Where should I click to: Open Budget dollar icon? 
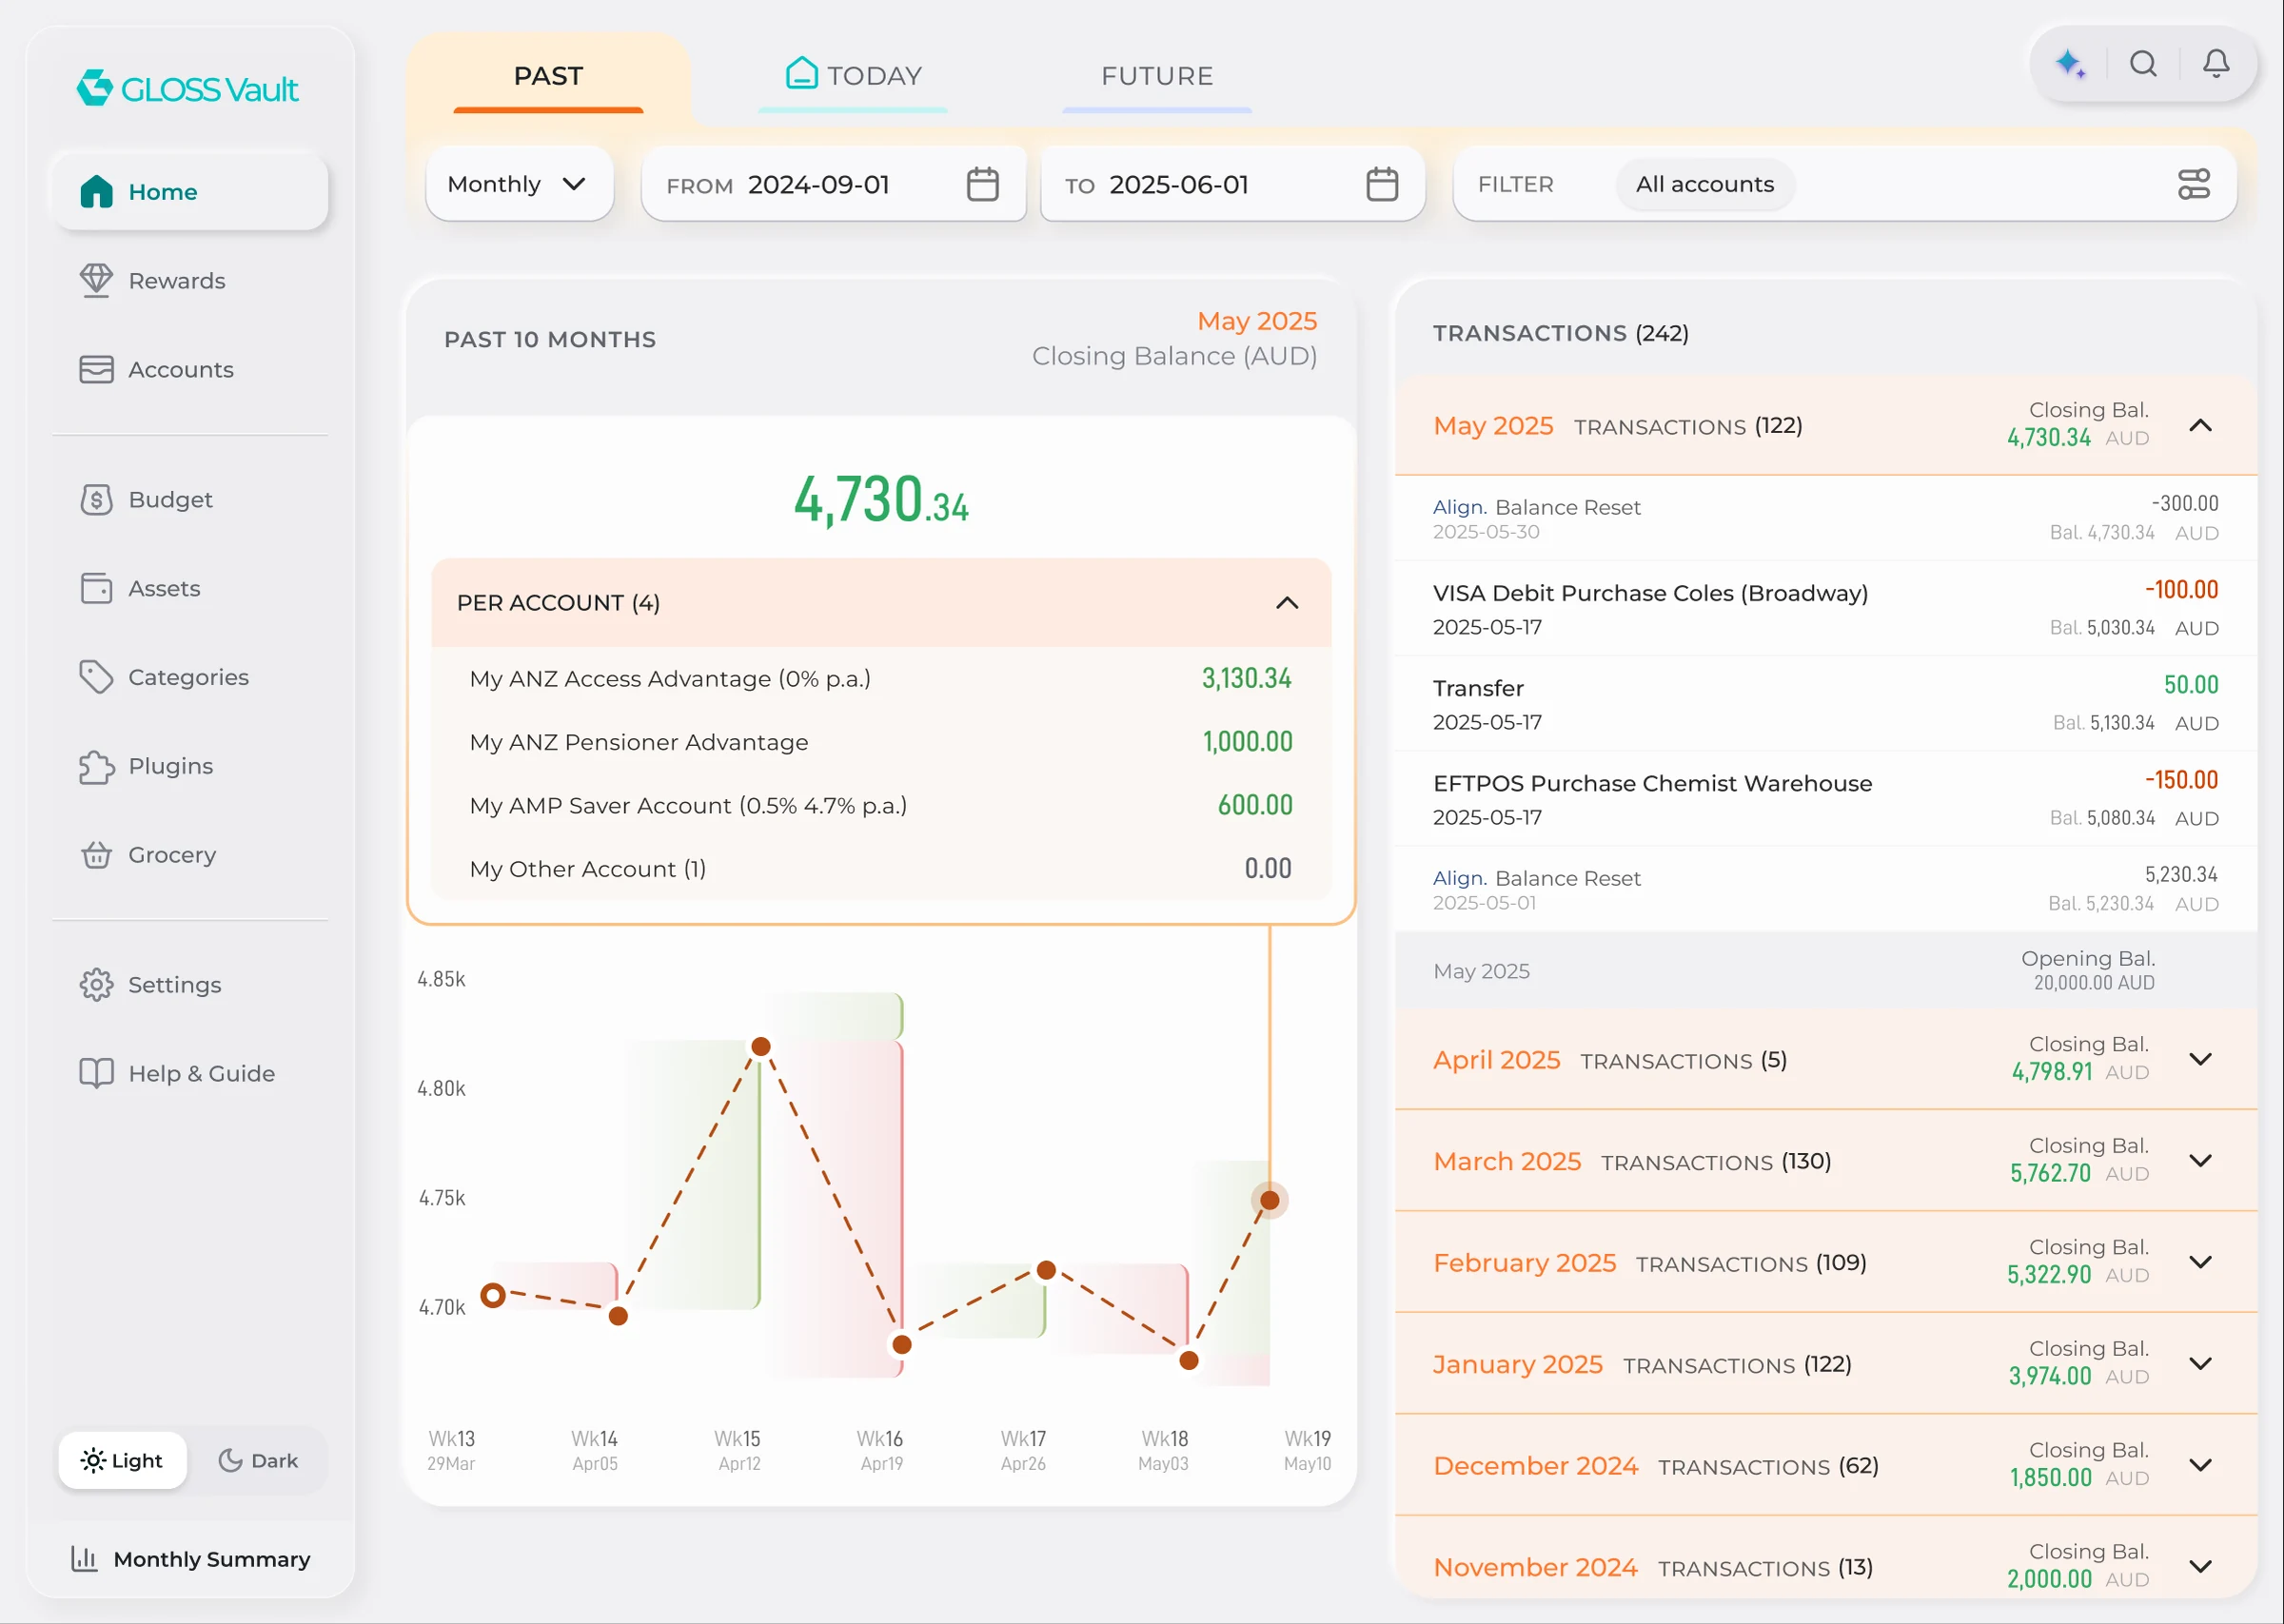[x=96, y=499]
